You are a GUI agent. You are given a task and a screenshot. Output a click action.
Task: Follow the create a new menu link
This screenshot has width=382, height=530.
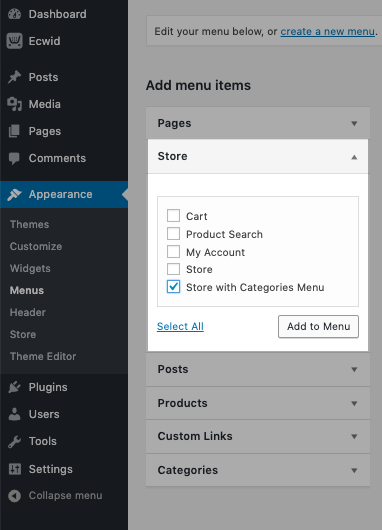328,31
